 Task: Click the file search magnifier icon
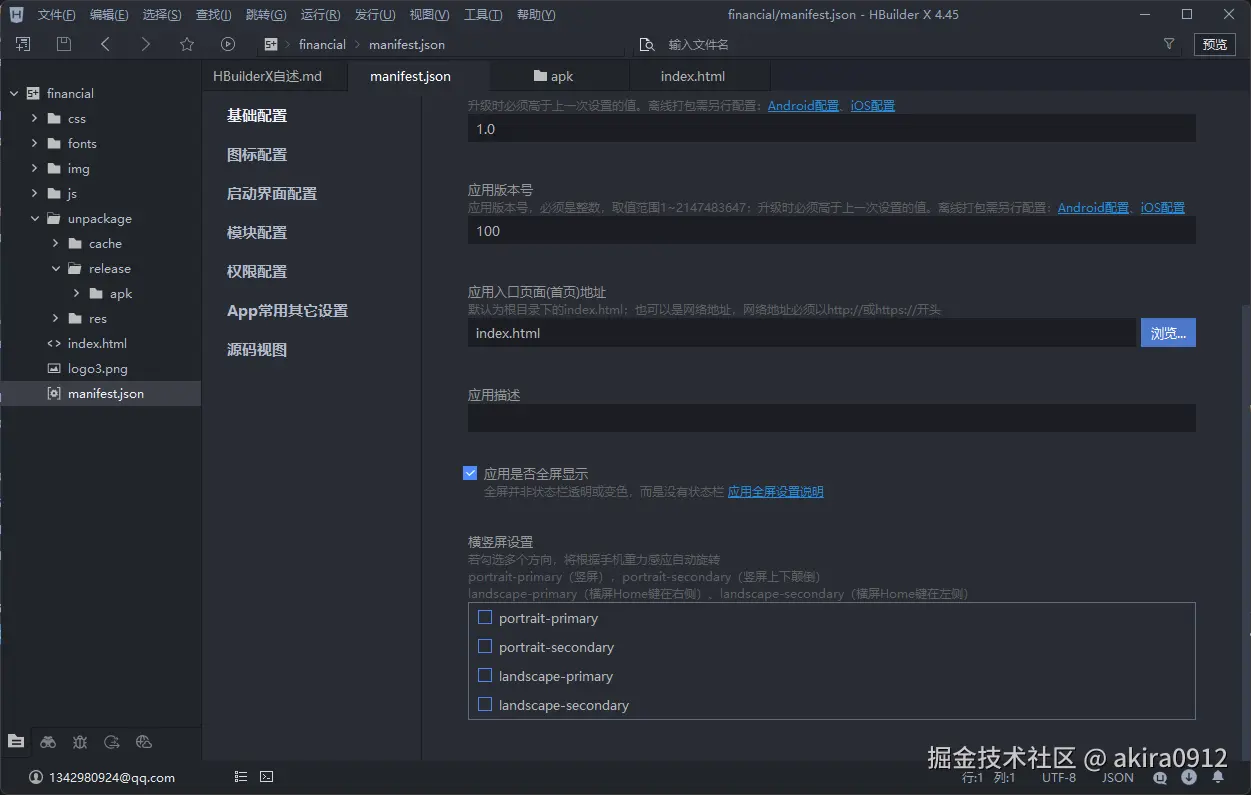coord(647,45)
